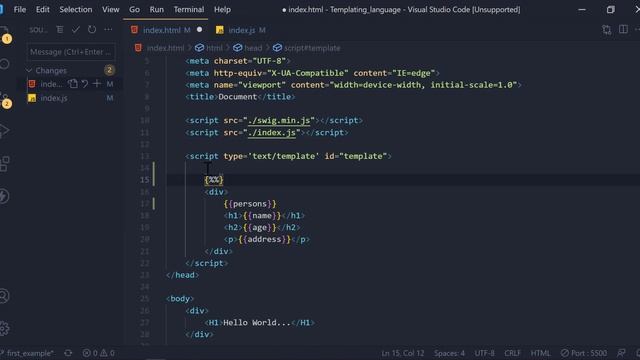Open the Selection menu

coord(76,9)
